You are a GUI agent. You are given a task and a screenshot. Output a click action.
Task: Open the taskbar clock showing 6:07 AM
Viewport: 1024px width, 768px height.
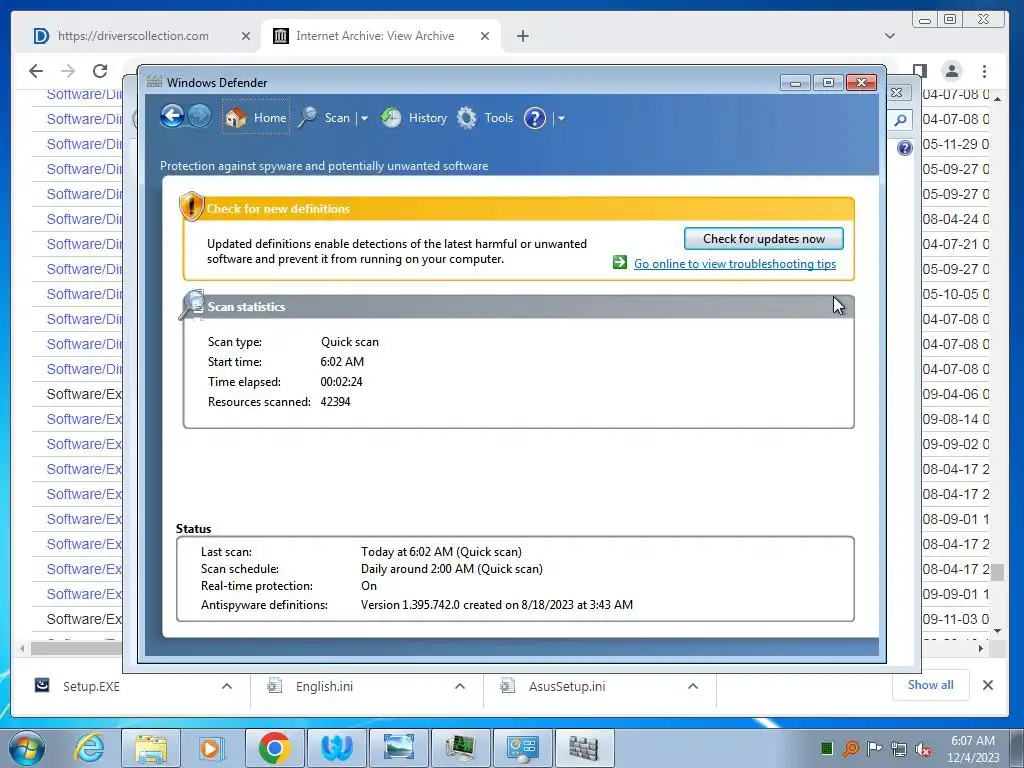(973, 748)
